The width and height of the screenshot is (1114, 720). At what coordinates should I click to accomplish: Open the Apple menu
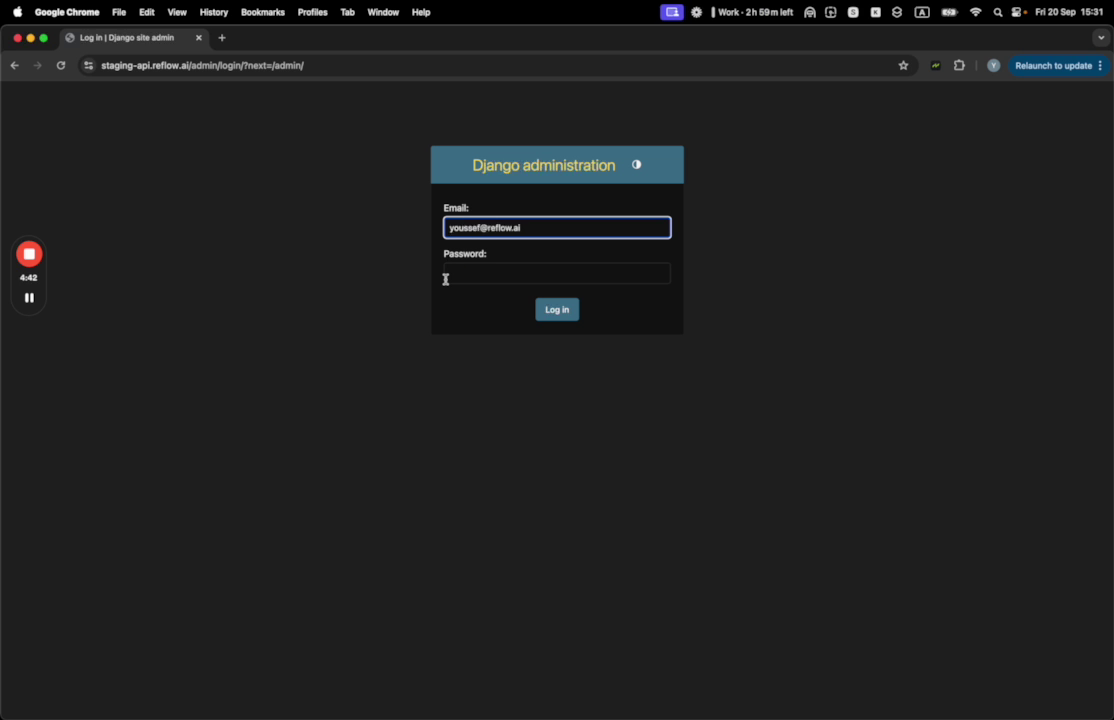(18, 12)
